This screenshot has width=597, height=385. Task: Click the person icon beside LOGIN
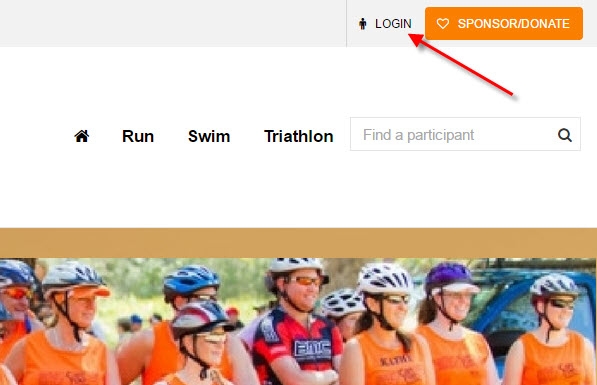pos(363,24)
